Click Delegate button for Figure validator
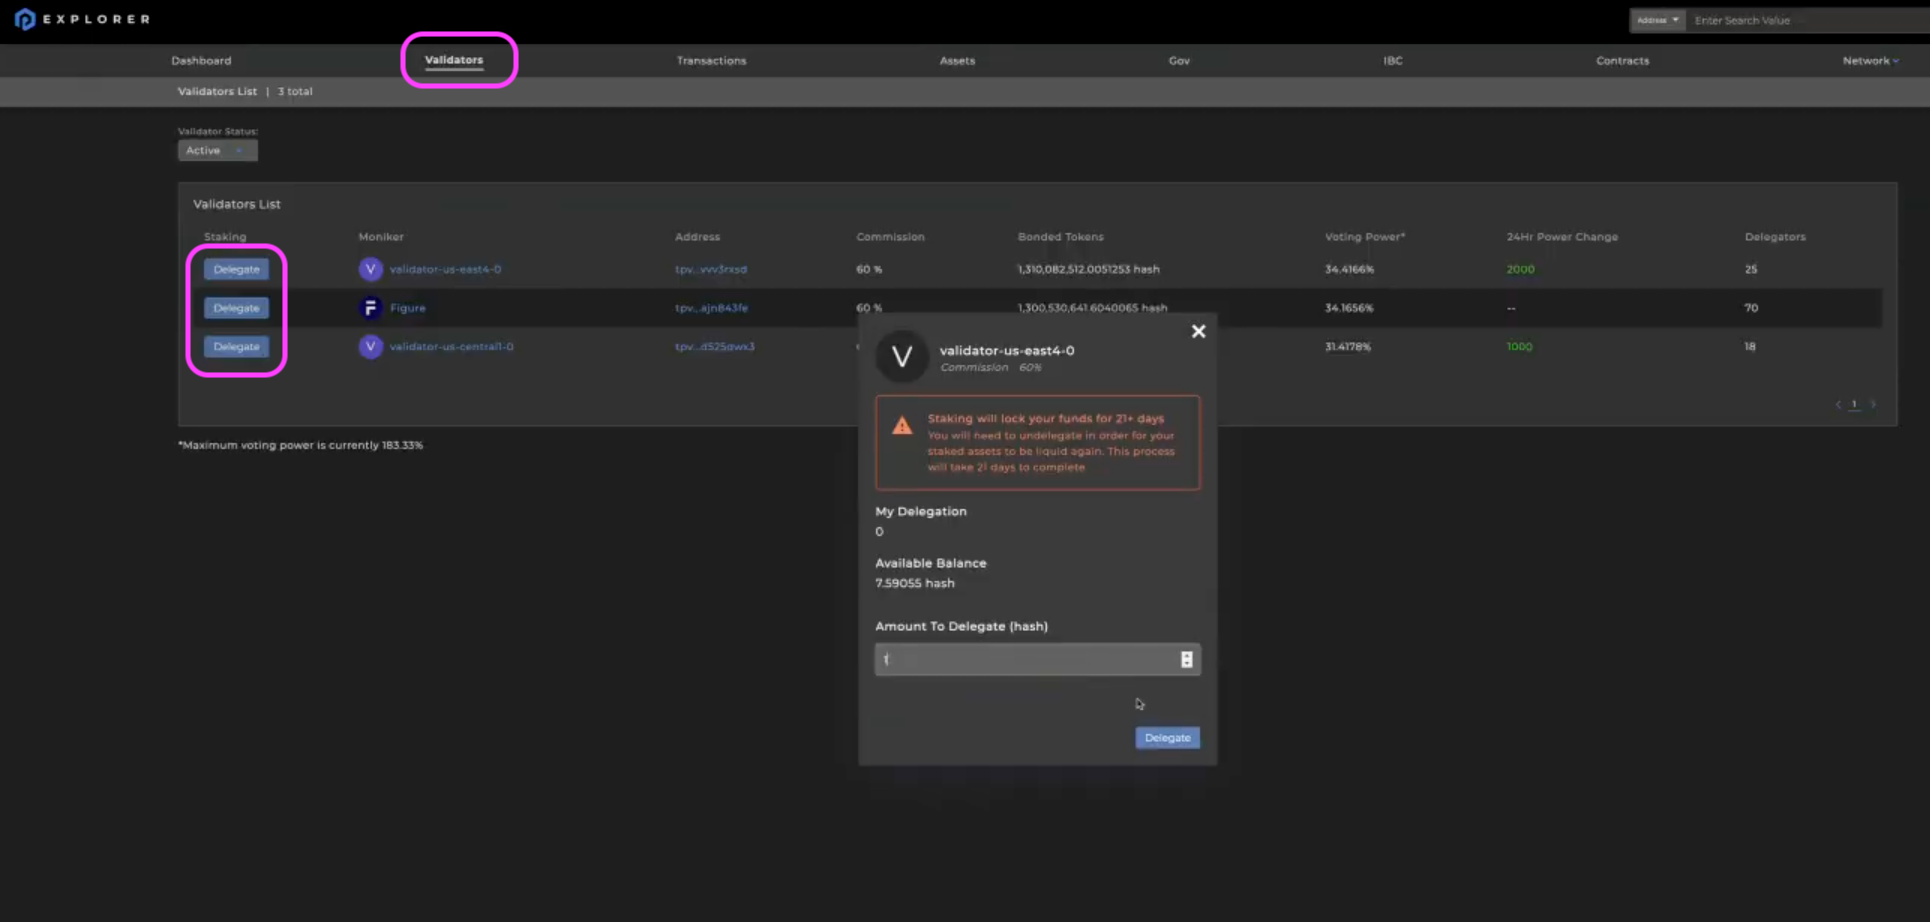Image resolution: width=1930 pixels, height=922 pixels. (x=236, y=308)
